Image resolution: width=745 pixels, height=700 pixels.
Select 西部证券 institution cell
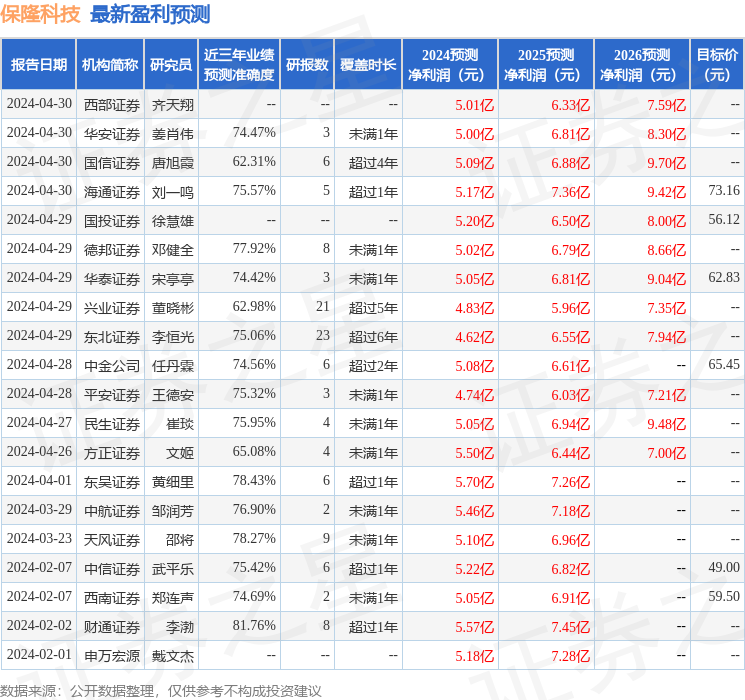112,105
